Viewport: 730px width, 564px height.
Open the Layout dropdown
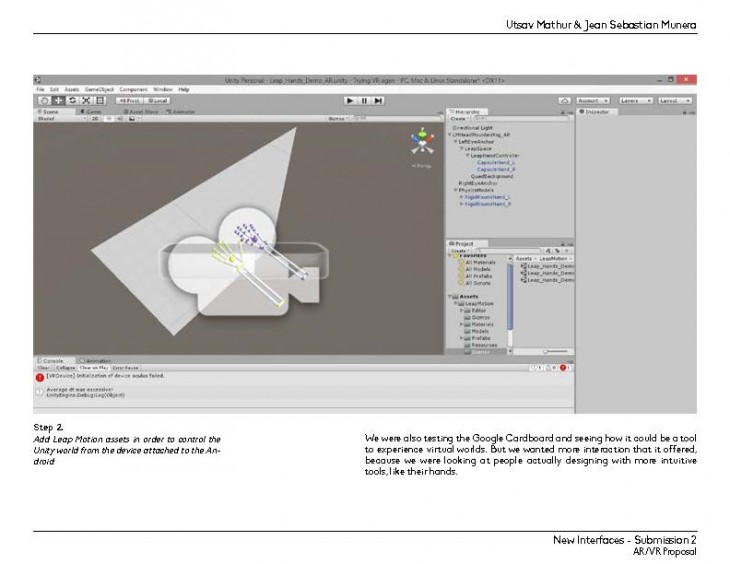(673, 100)
